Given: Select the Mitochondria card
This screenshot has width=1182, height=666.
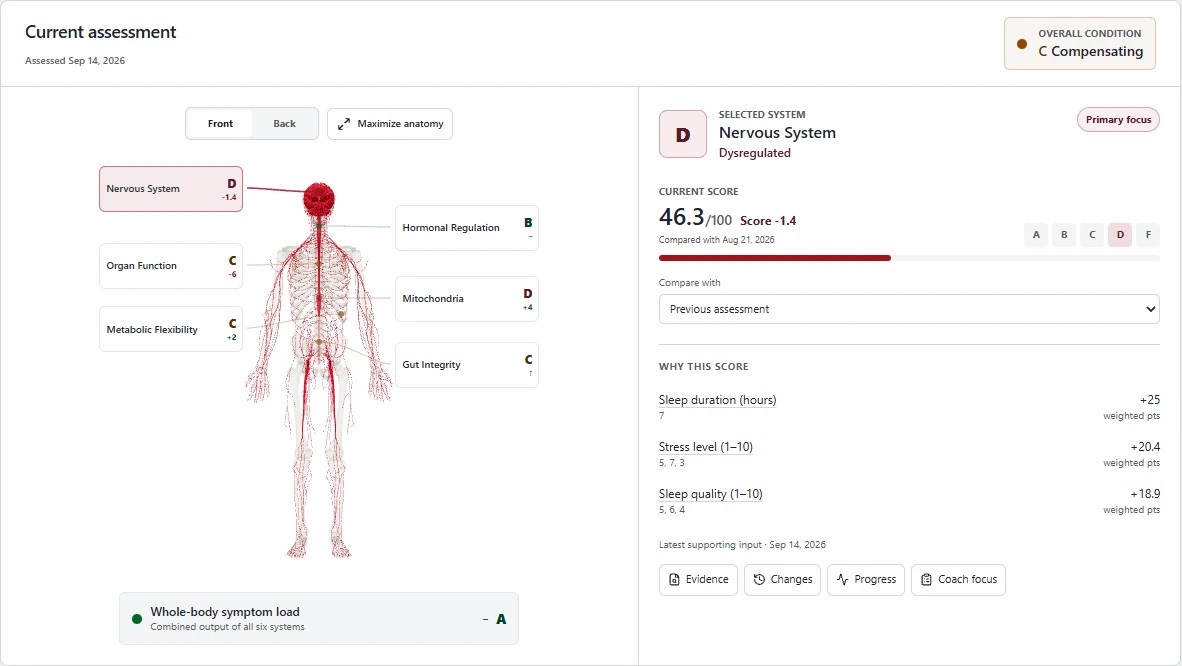Looking at the screenshot, I should click(x=467, y=299).
